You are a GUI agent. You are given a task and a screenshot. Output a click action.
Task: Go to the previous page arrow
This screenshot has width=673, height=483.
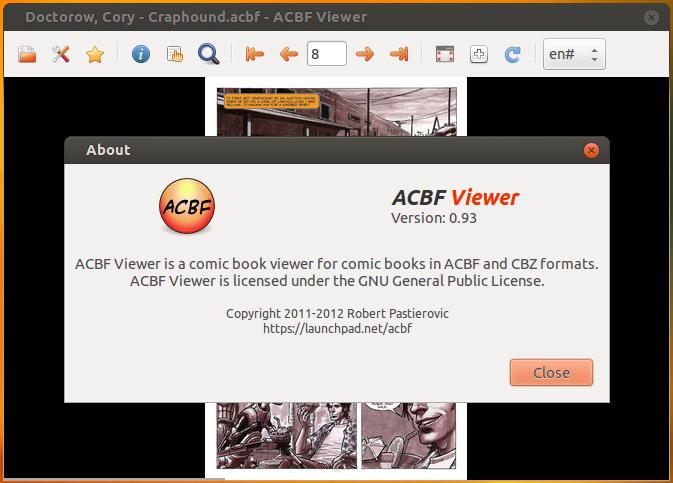[289, 55]
